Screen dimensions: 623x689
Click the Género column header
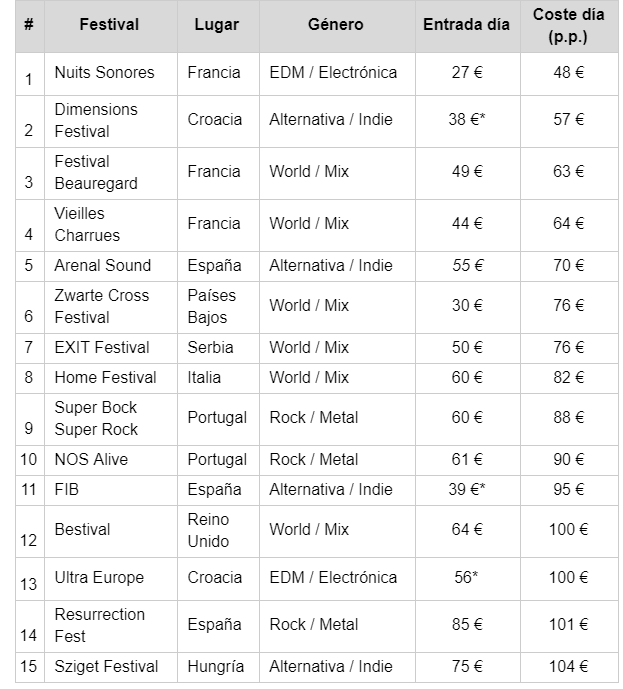[x=336, y=25]
